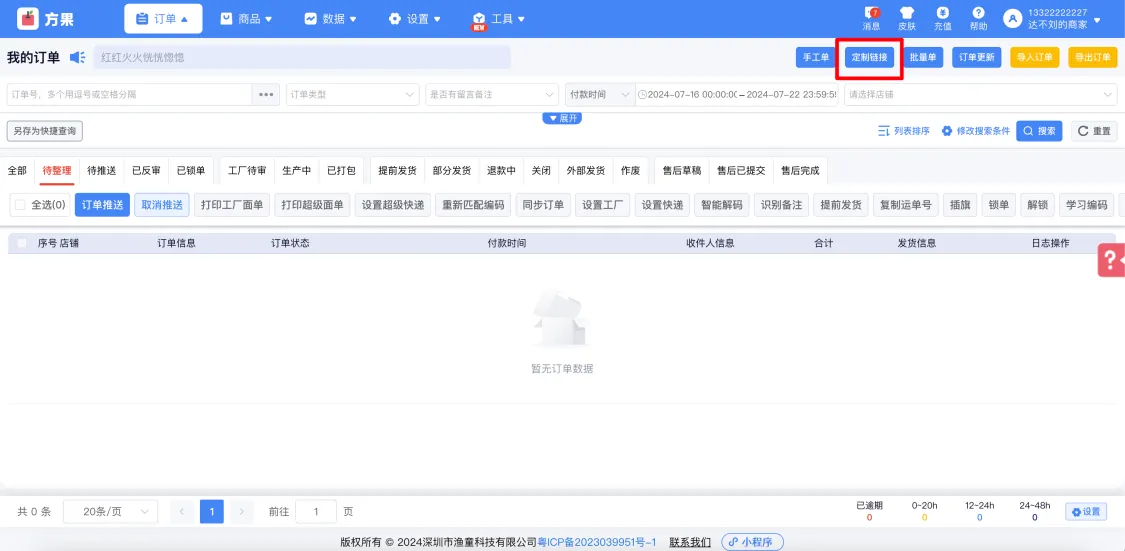Click the blue 搜索 search button

coord(1039,131)
